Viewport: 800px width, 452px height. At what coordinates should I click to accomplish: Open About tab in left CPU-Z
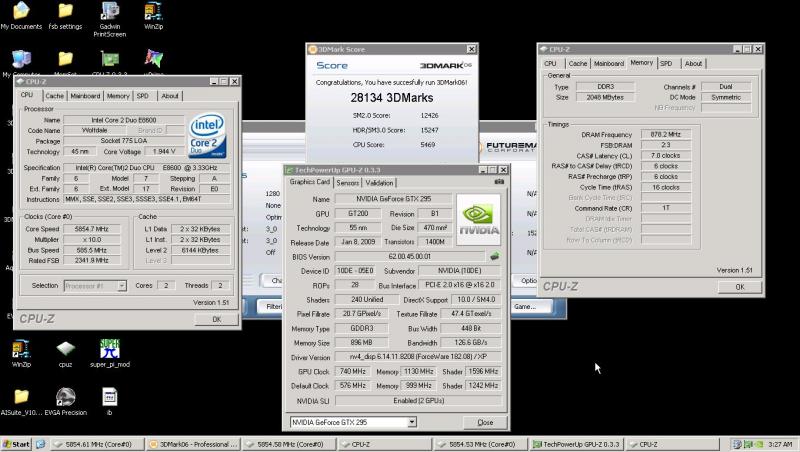(170, 96)
